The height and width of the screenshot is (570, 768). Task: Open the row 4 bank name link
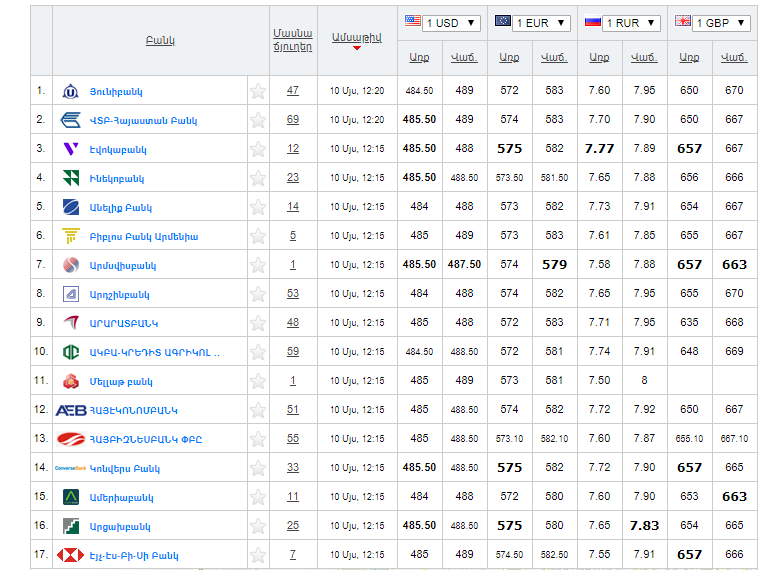coord(117,179)
